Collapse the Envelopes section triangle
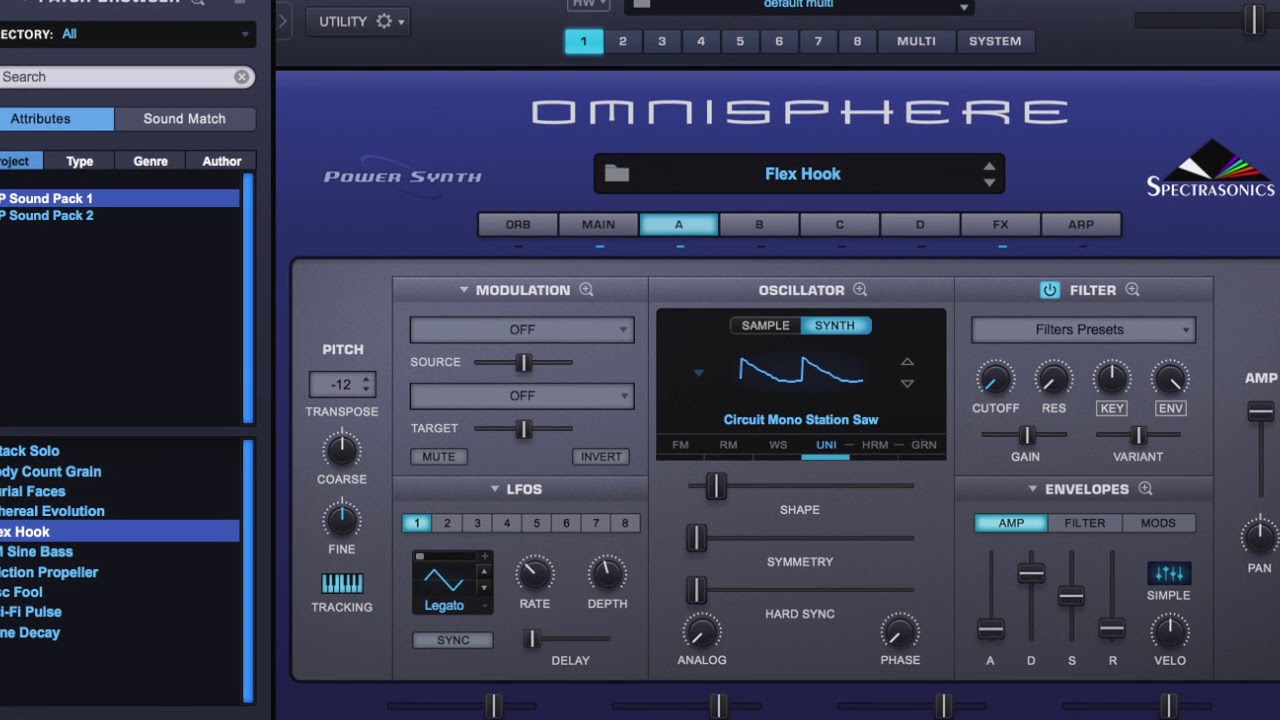The image size is (1280, 720). [x=1033, y=489]
